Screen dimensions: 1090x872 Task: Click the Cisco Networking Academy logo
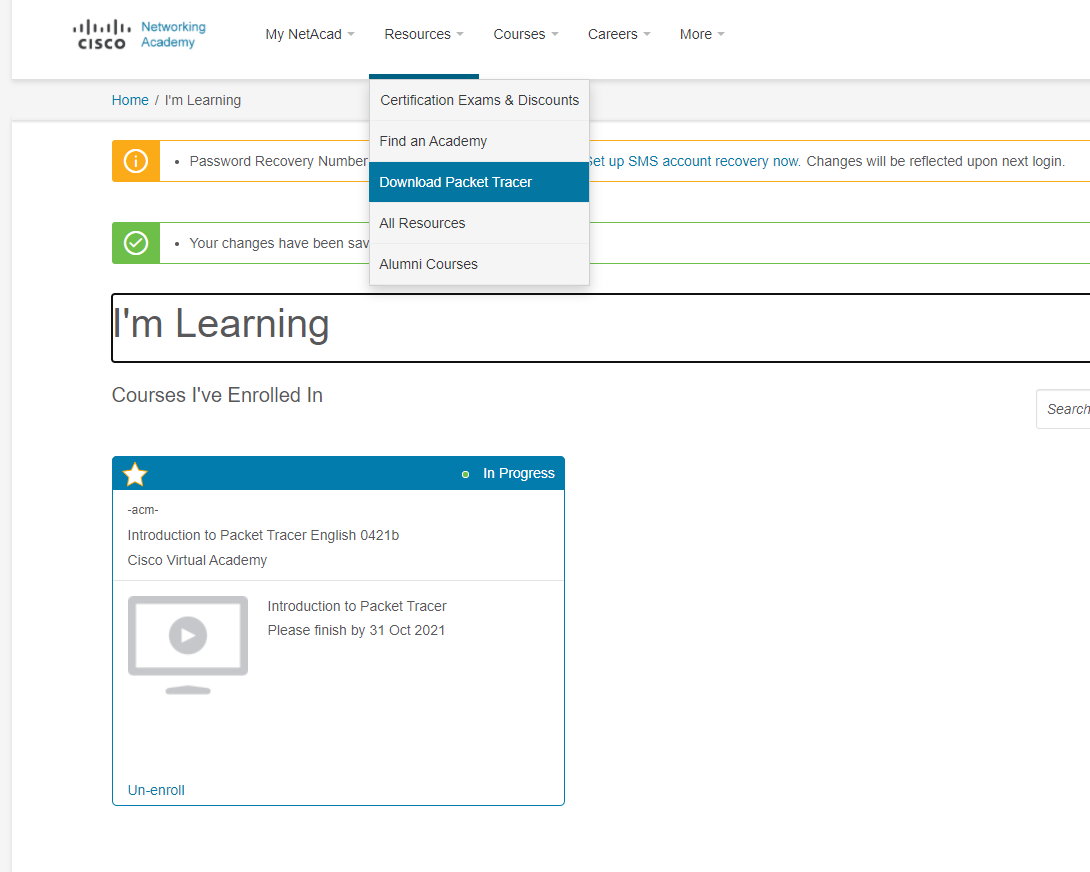coord(139,34)
